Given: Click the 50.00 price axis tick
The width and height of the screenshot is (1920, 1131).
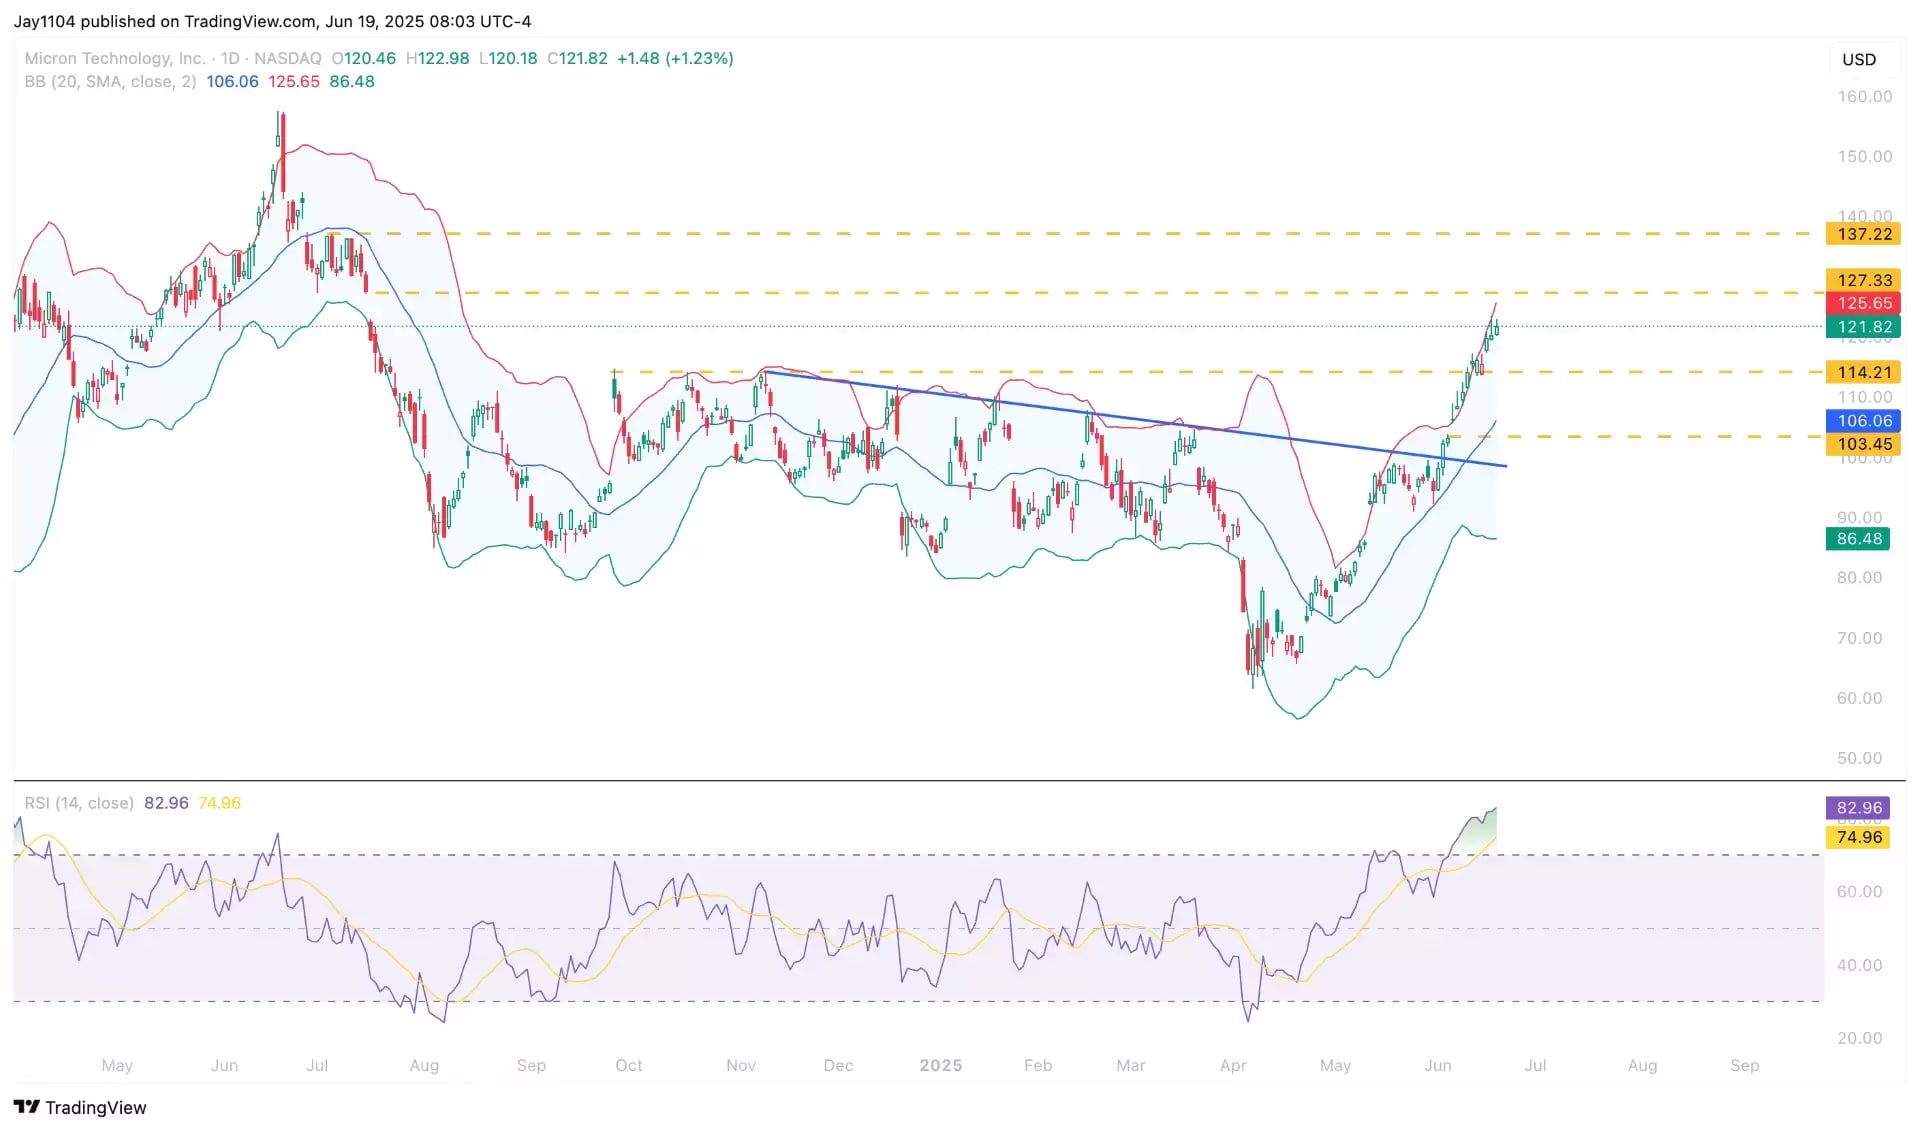Looking at the screenshot, I should click(x=1859, y=758).
